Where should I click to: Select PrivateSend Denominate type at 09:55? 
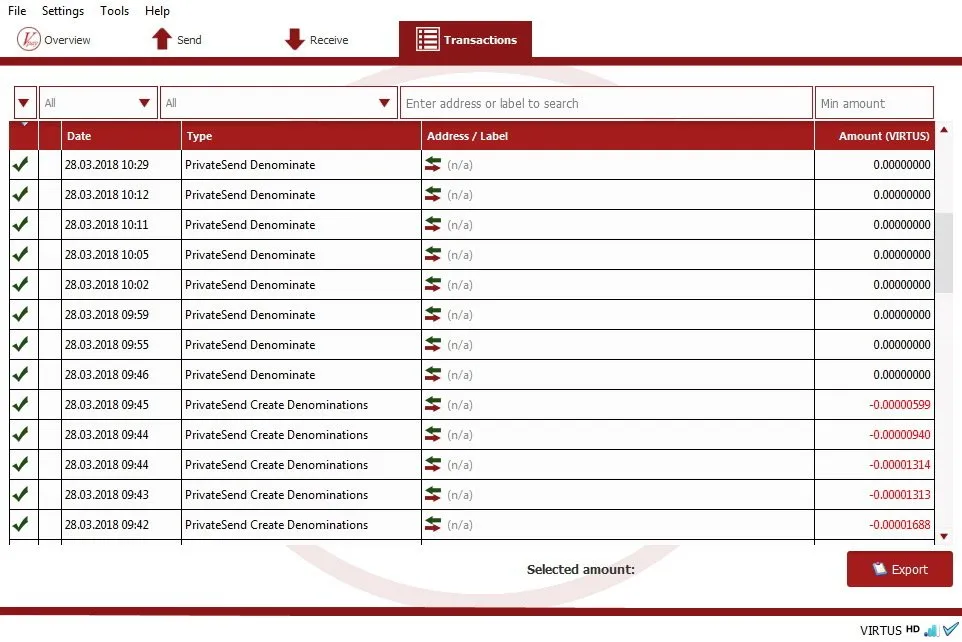pos(301,344)
